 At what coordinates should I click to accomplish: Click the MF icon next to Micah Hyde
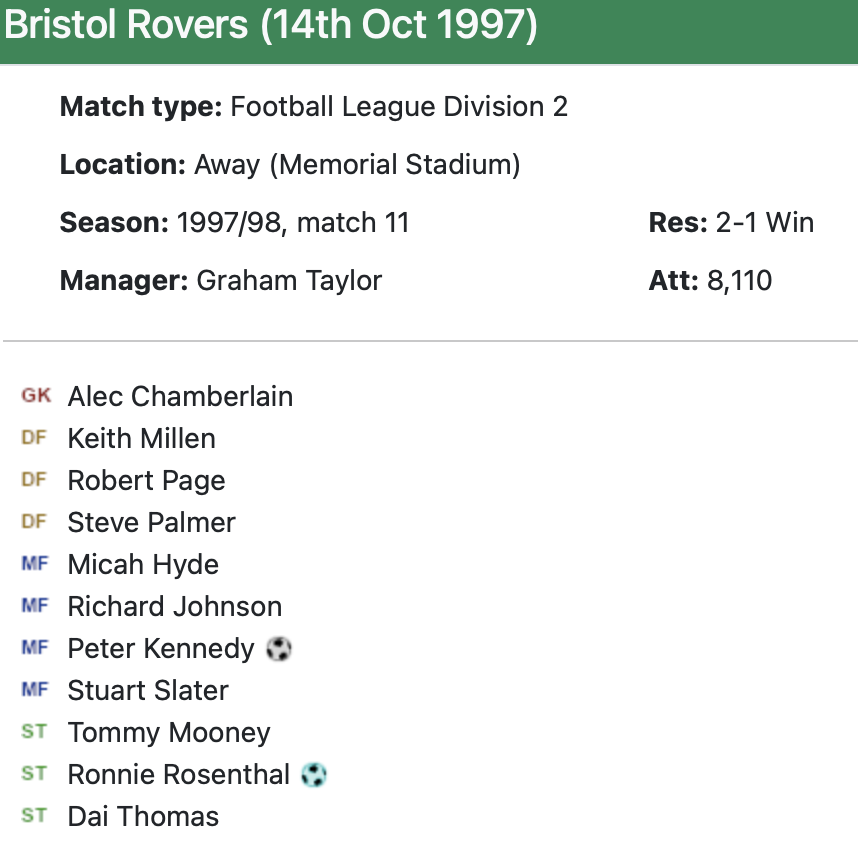coord(35,564)
